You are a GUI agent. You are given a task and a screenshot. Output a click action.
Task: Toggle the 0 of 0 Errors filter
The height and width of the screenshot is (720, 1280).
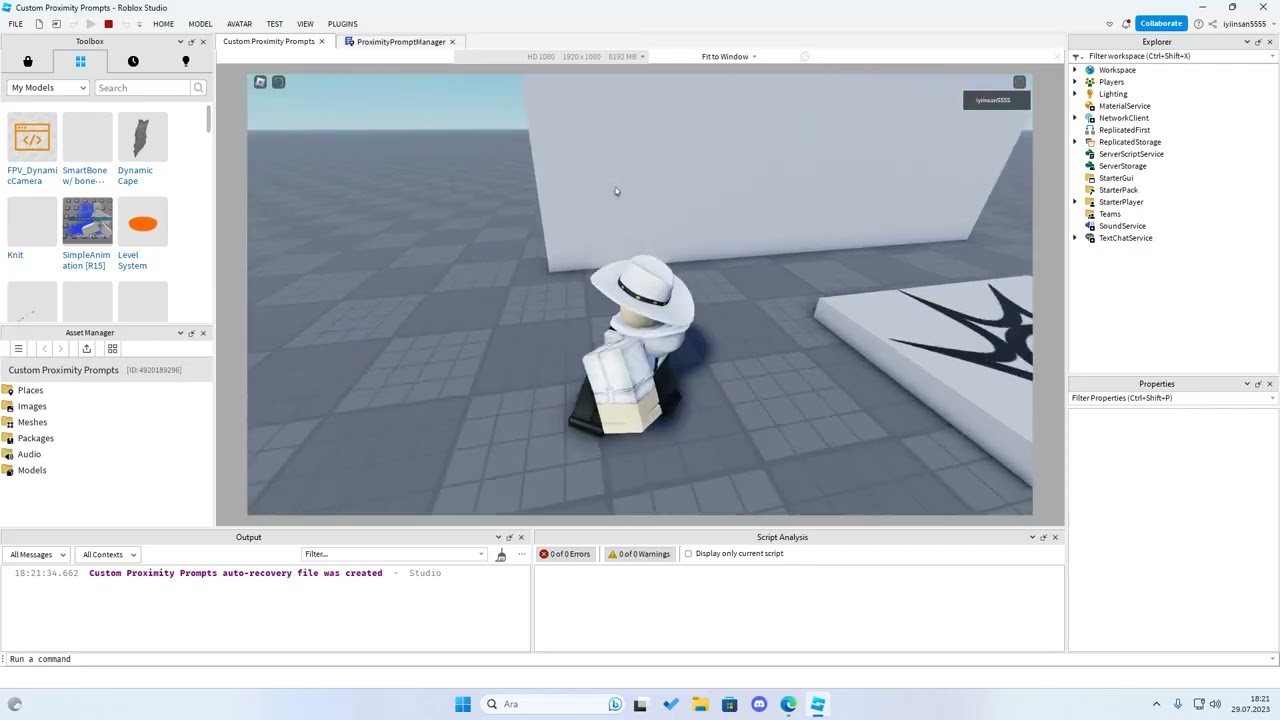565,554
